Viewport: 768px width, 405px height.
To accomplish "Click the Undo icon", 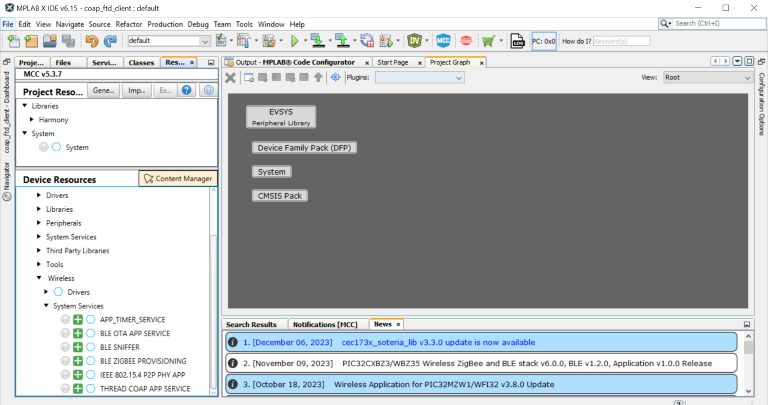I will tap(92, 41).
